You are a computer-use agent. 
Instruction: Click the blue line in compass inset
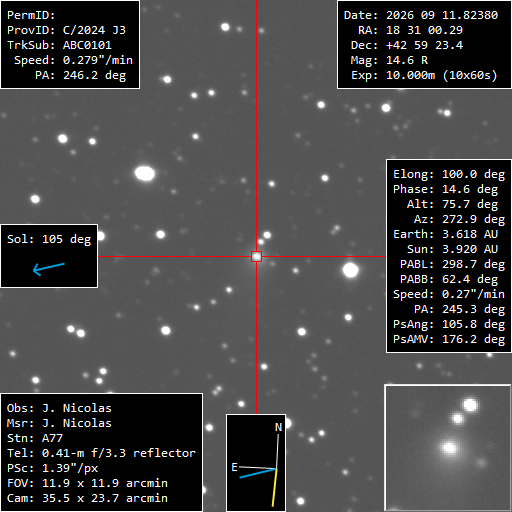pyautogui.click(x=258, y=473)
